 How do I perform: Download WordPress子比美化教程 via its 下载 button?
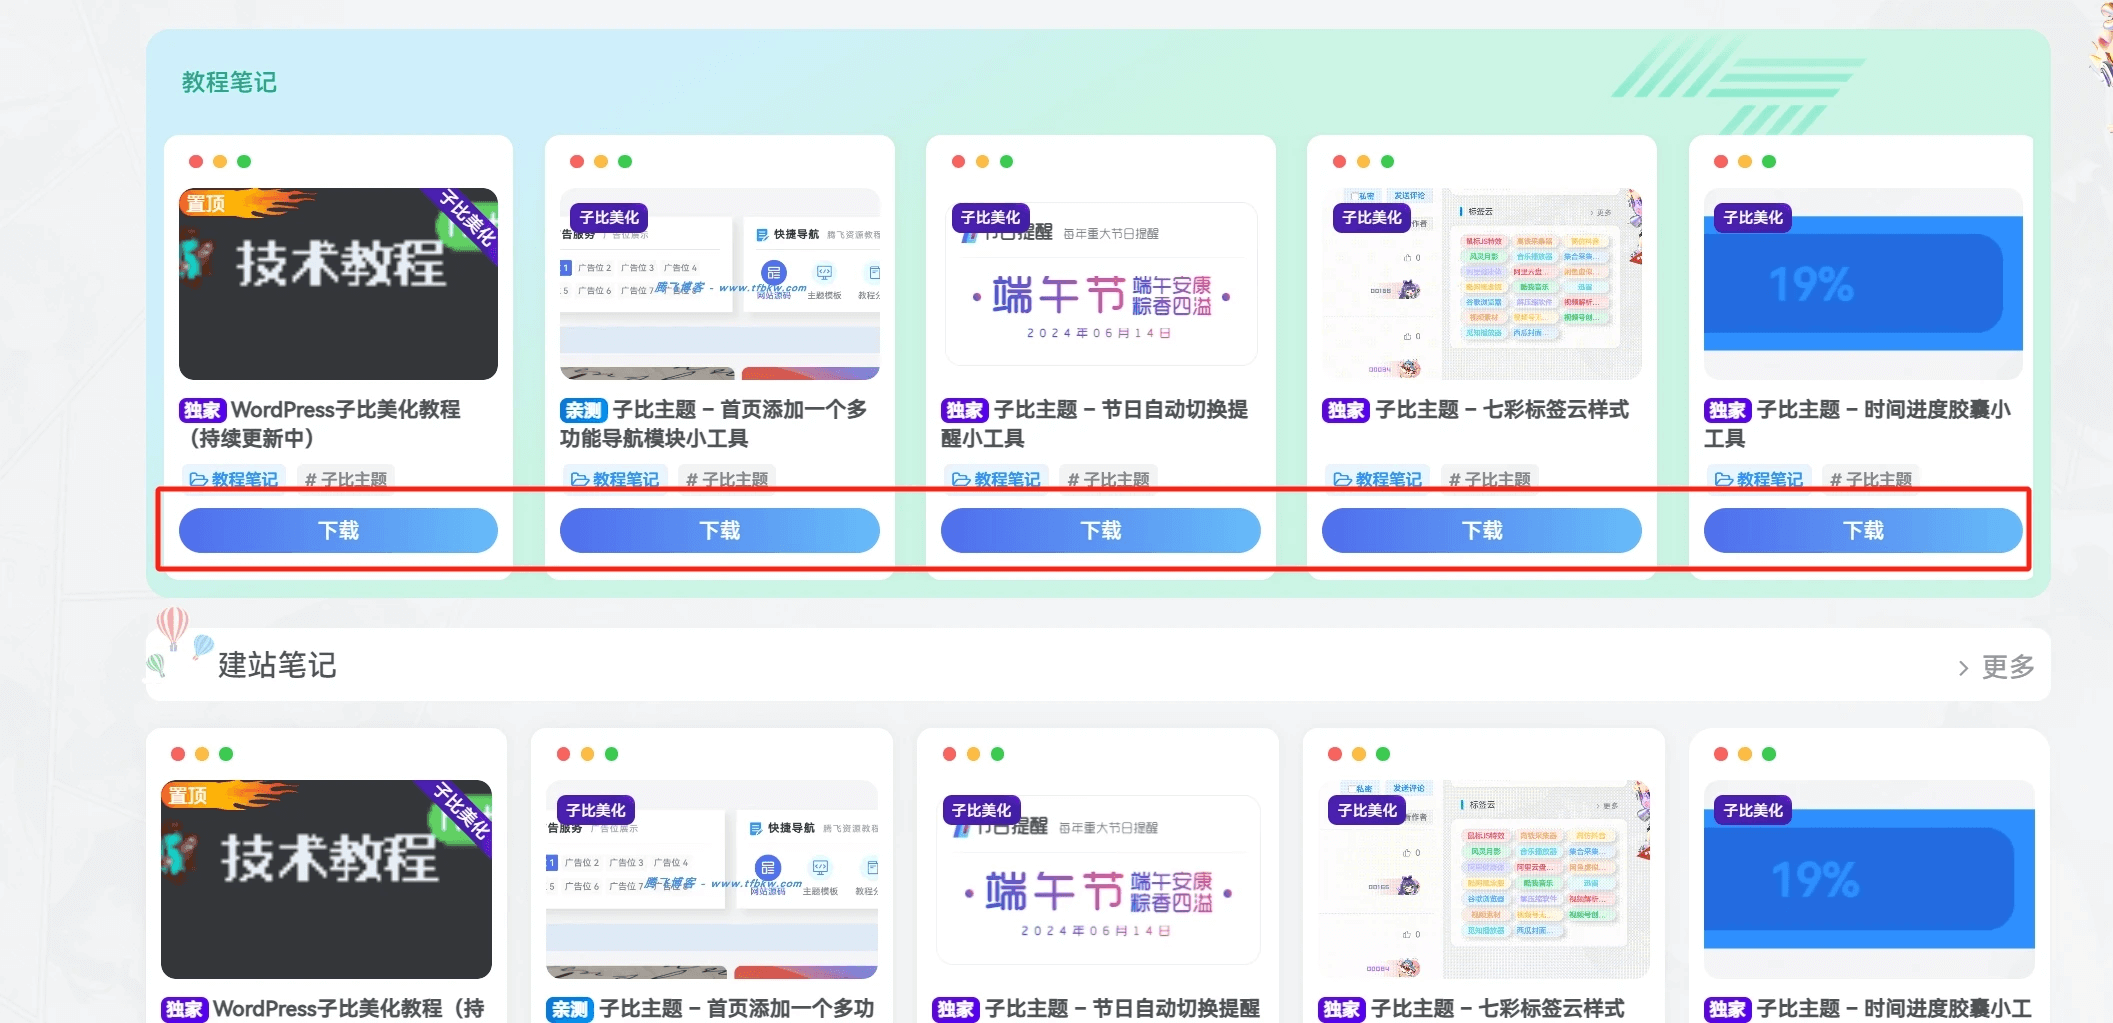click(337, 530)
